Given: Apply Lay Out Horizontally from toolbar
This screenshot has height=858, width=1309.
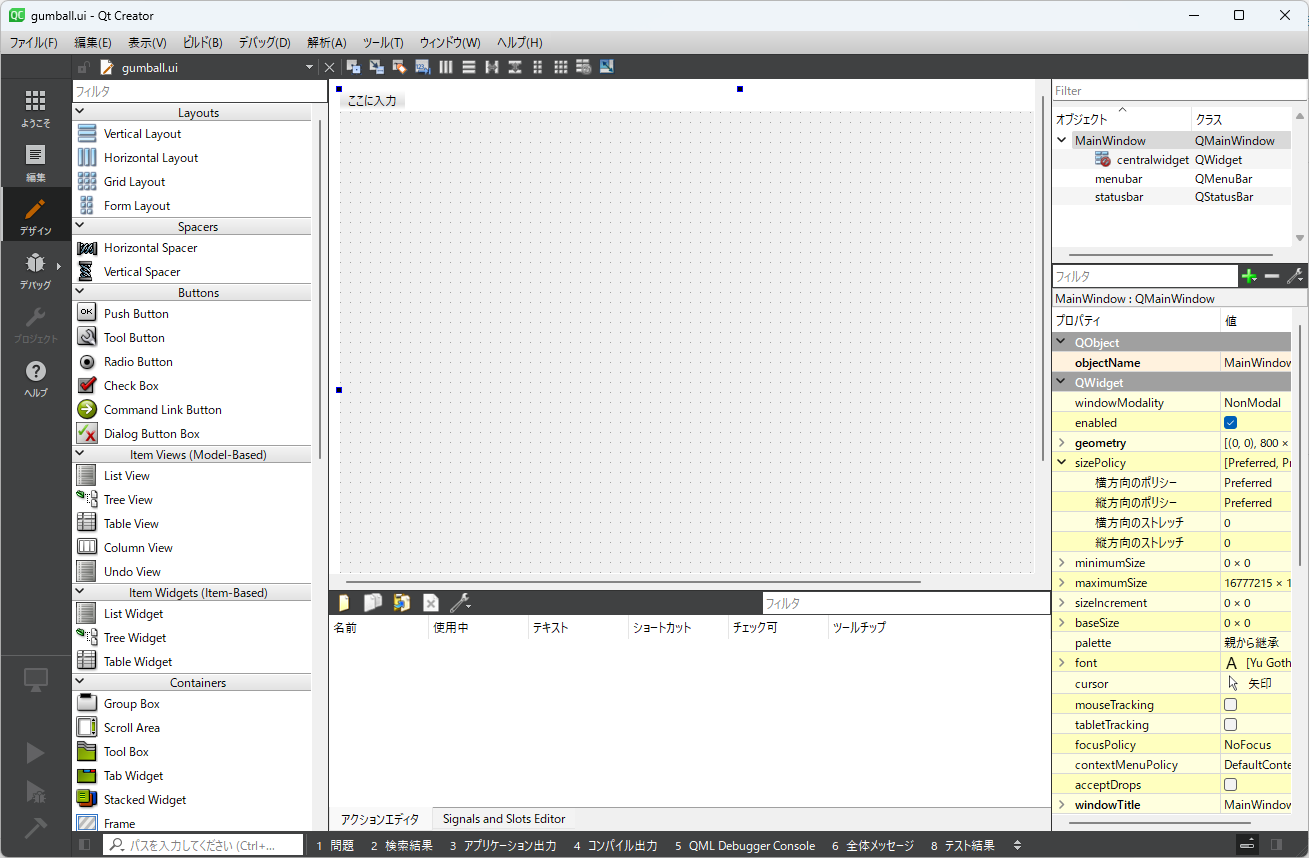Looking at the screenshot, I should pos(445,67).
